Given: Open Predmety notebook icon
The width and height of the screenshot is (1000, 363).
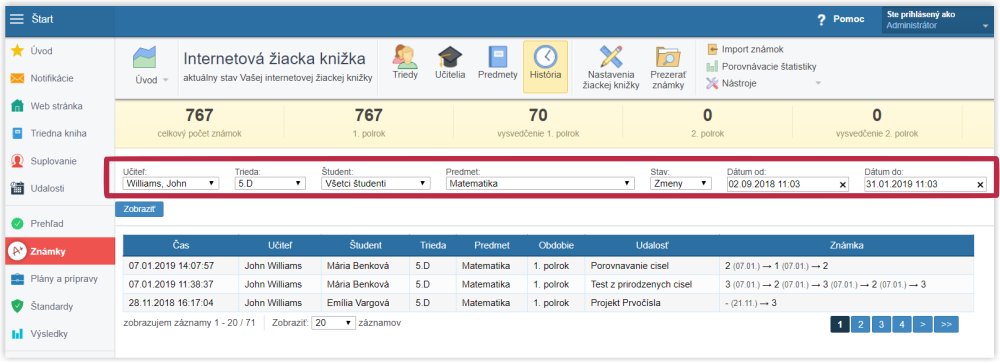Looking at the screenshot, I should [x=497, y=57].
